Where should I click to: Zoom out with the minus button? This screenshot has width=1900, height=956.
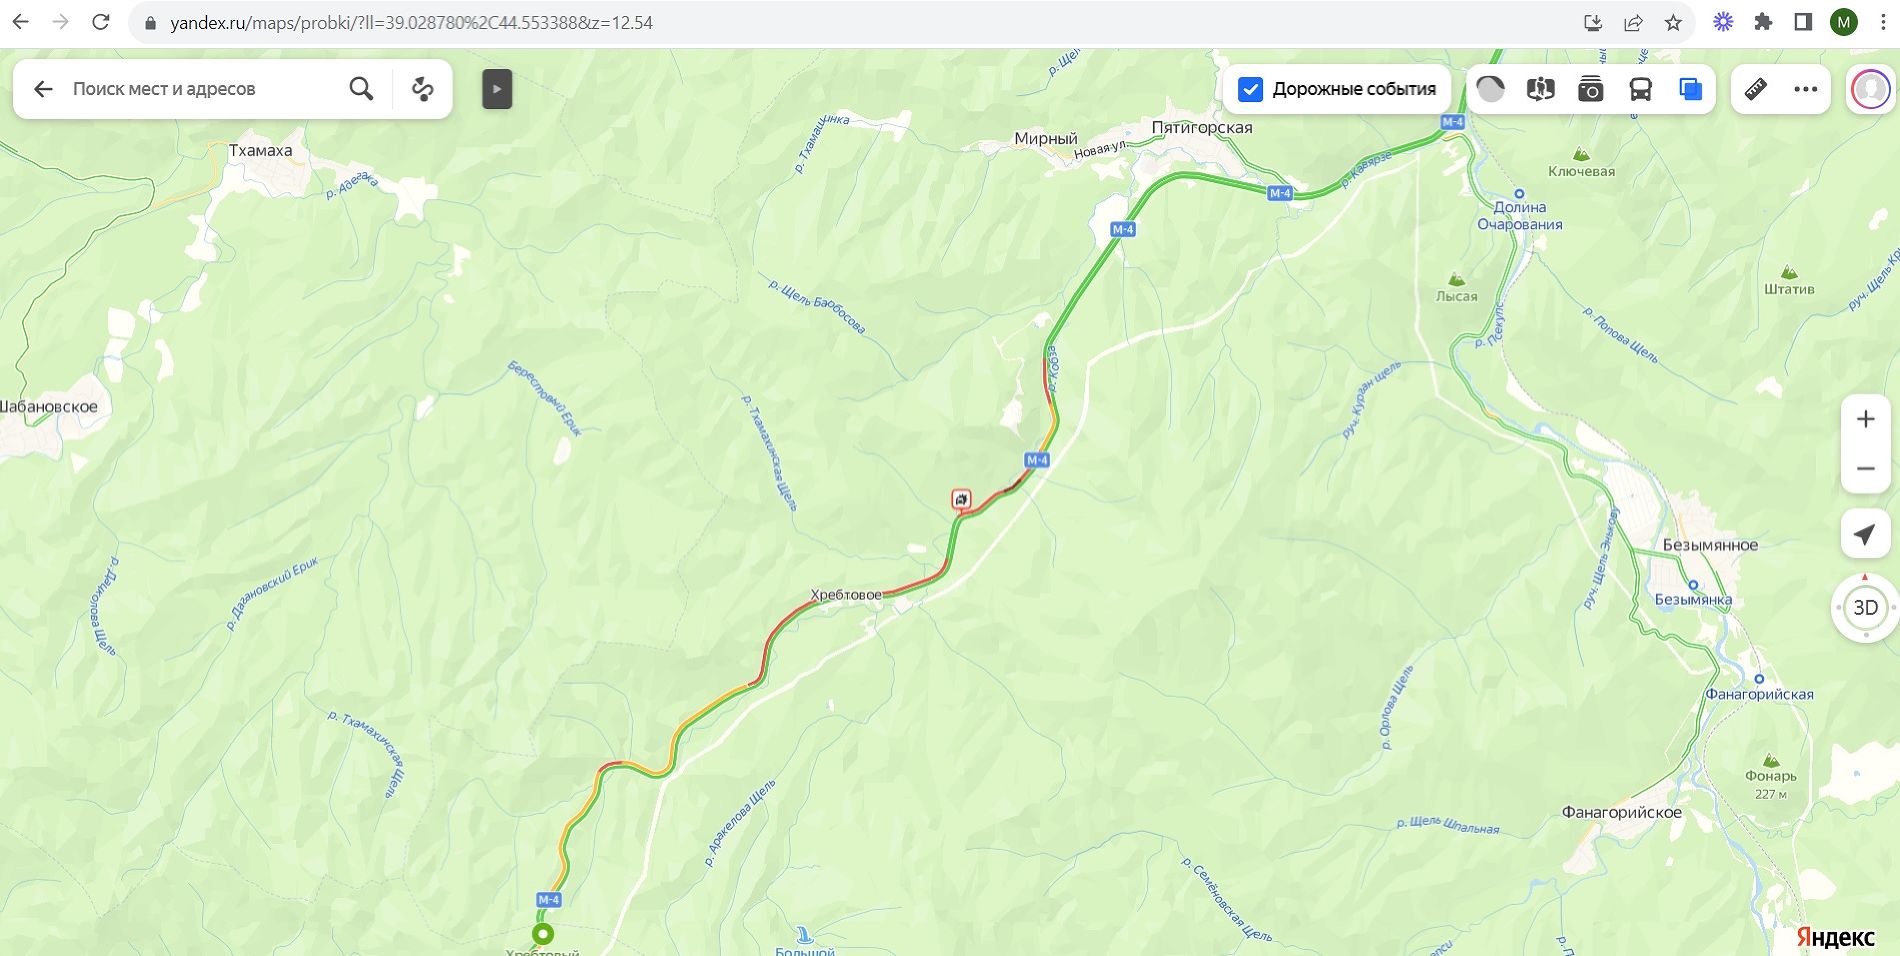point(1865,468)
